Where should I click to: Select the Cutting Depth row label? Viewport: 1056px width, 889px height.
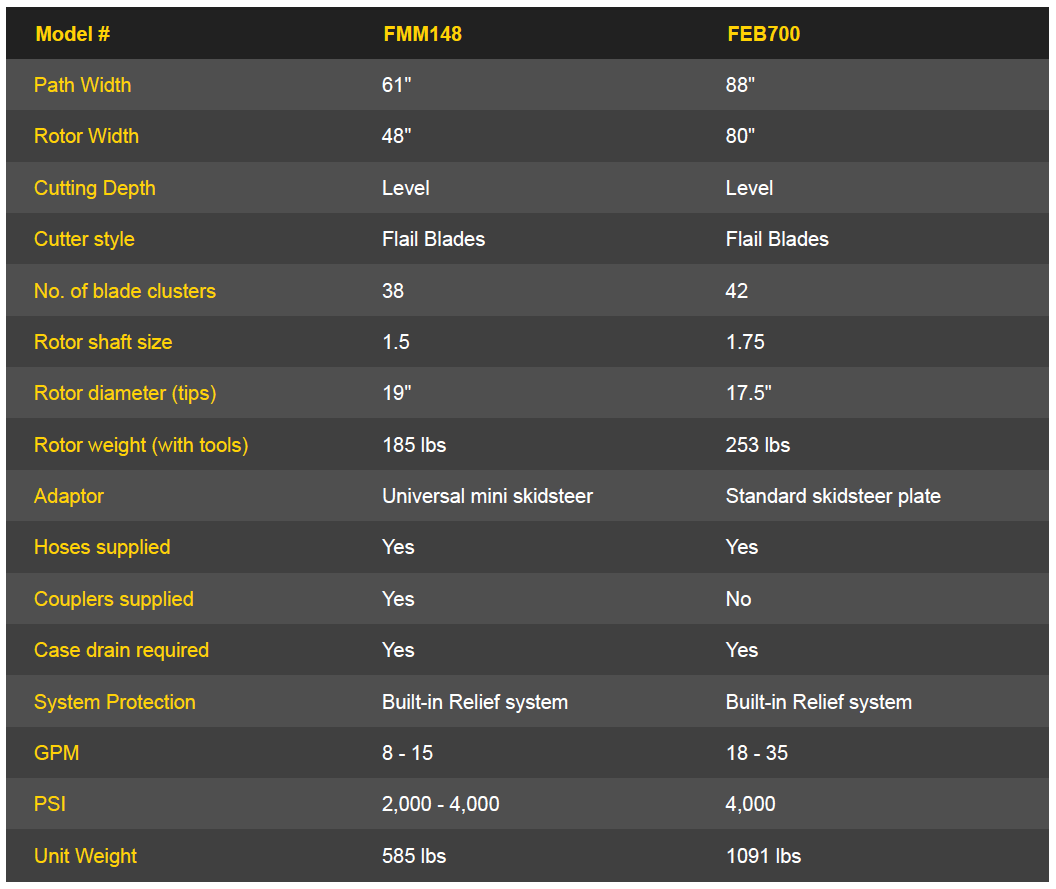click(x=94, y=188)
